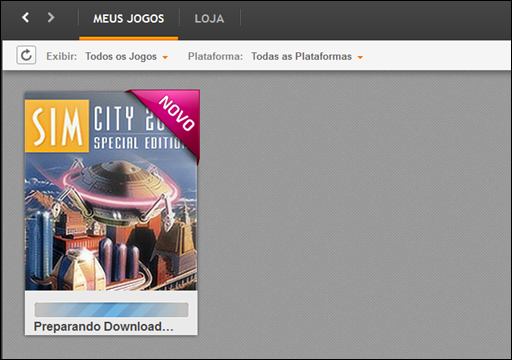Click the Plataforma label
This screenshot has width=512, height=360.
pos(215,56)
